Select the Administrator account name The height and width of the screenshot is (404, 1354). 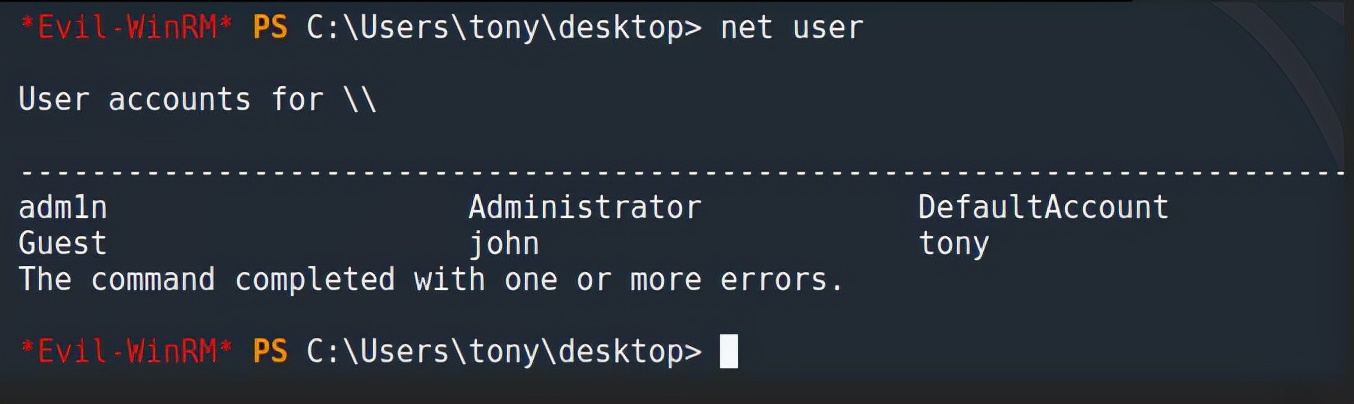[584, 208]
